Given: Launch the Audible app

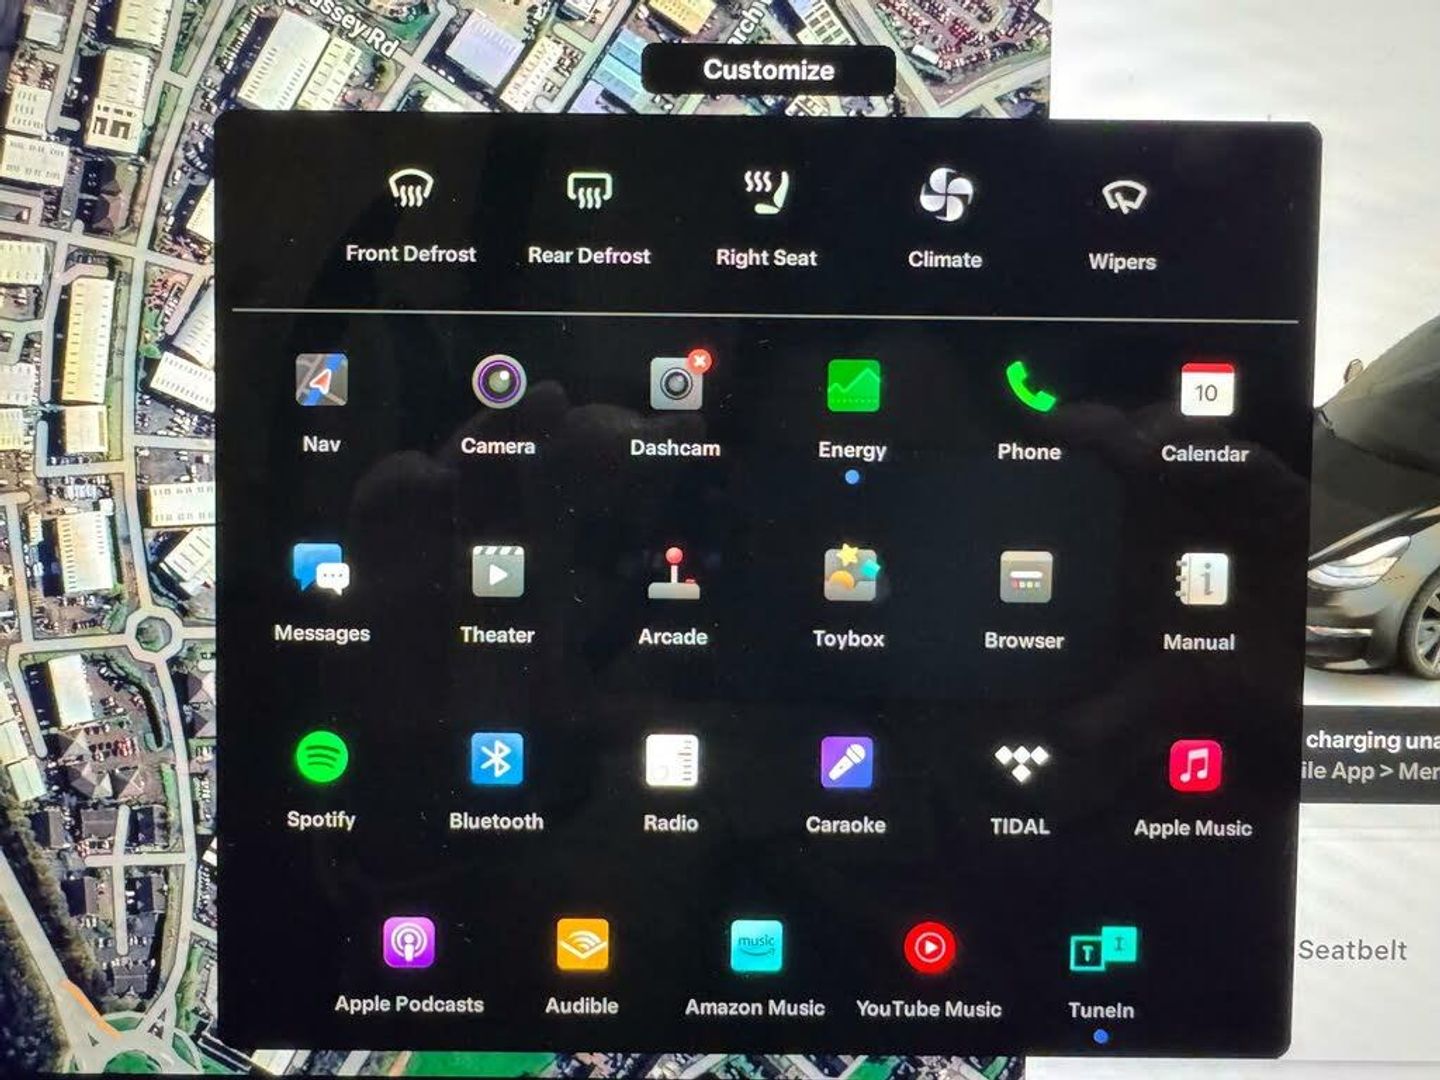Looking at the screenshot, I should [x=582, y=968].
